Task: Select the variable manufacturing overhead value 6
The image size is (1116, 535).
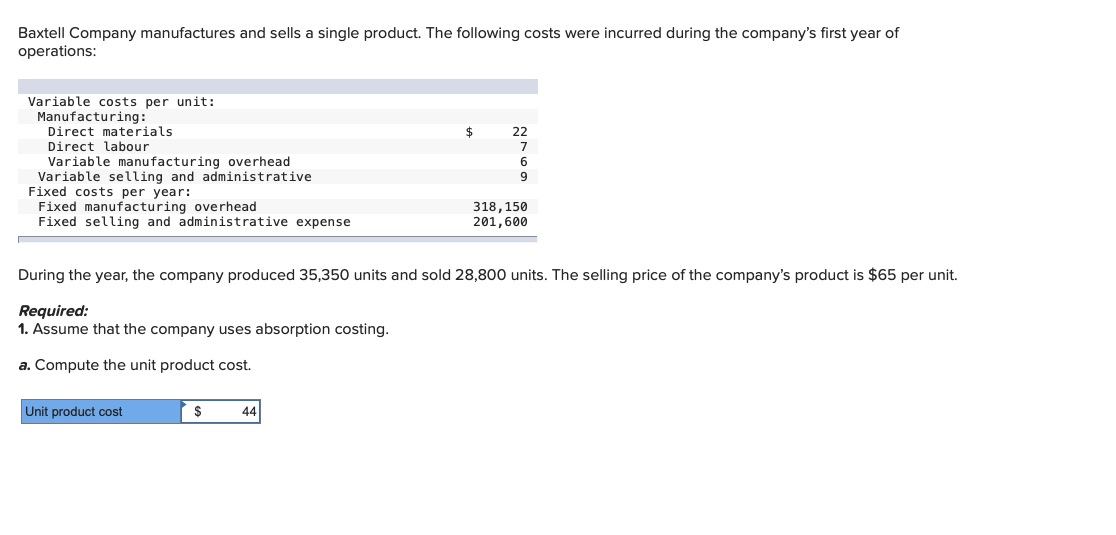Action: click(523, 162)
